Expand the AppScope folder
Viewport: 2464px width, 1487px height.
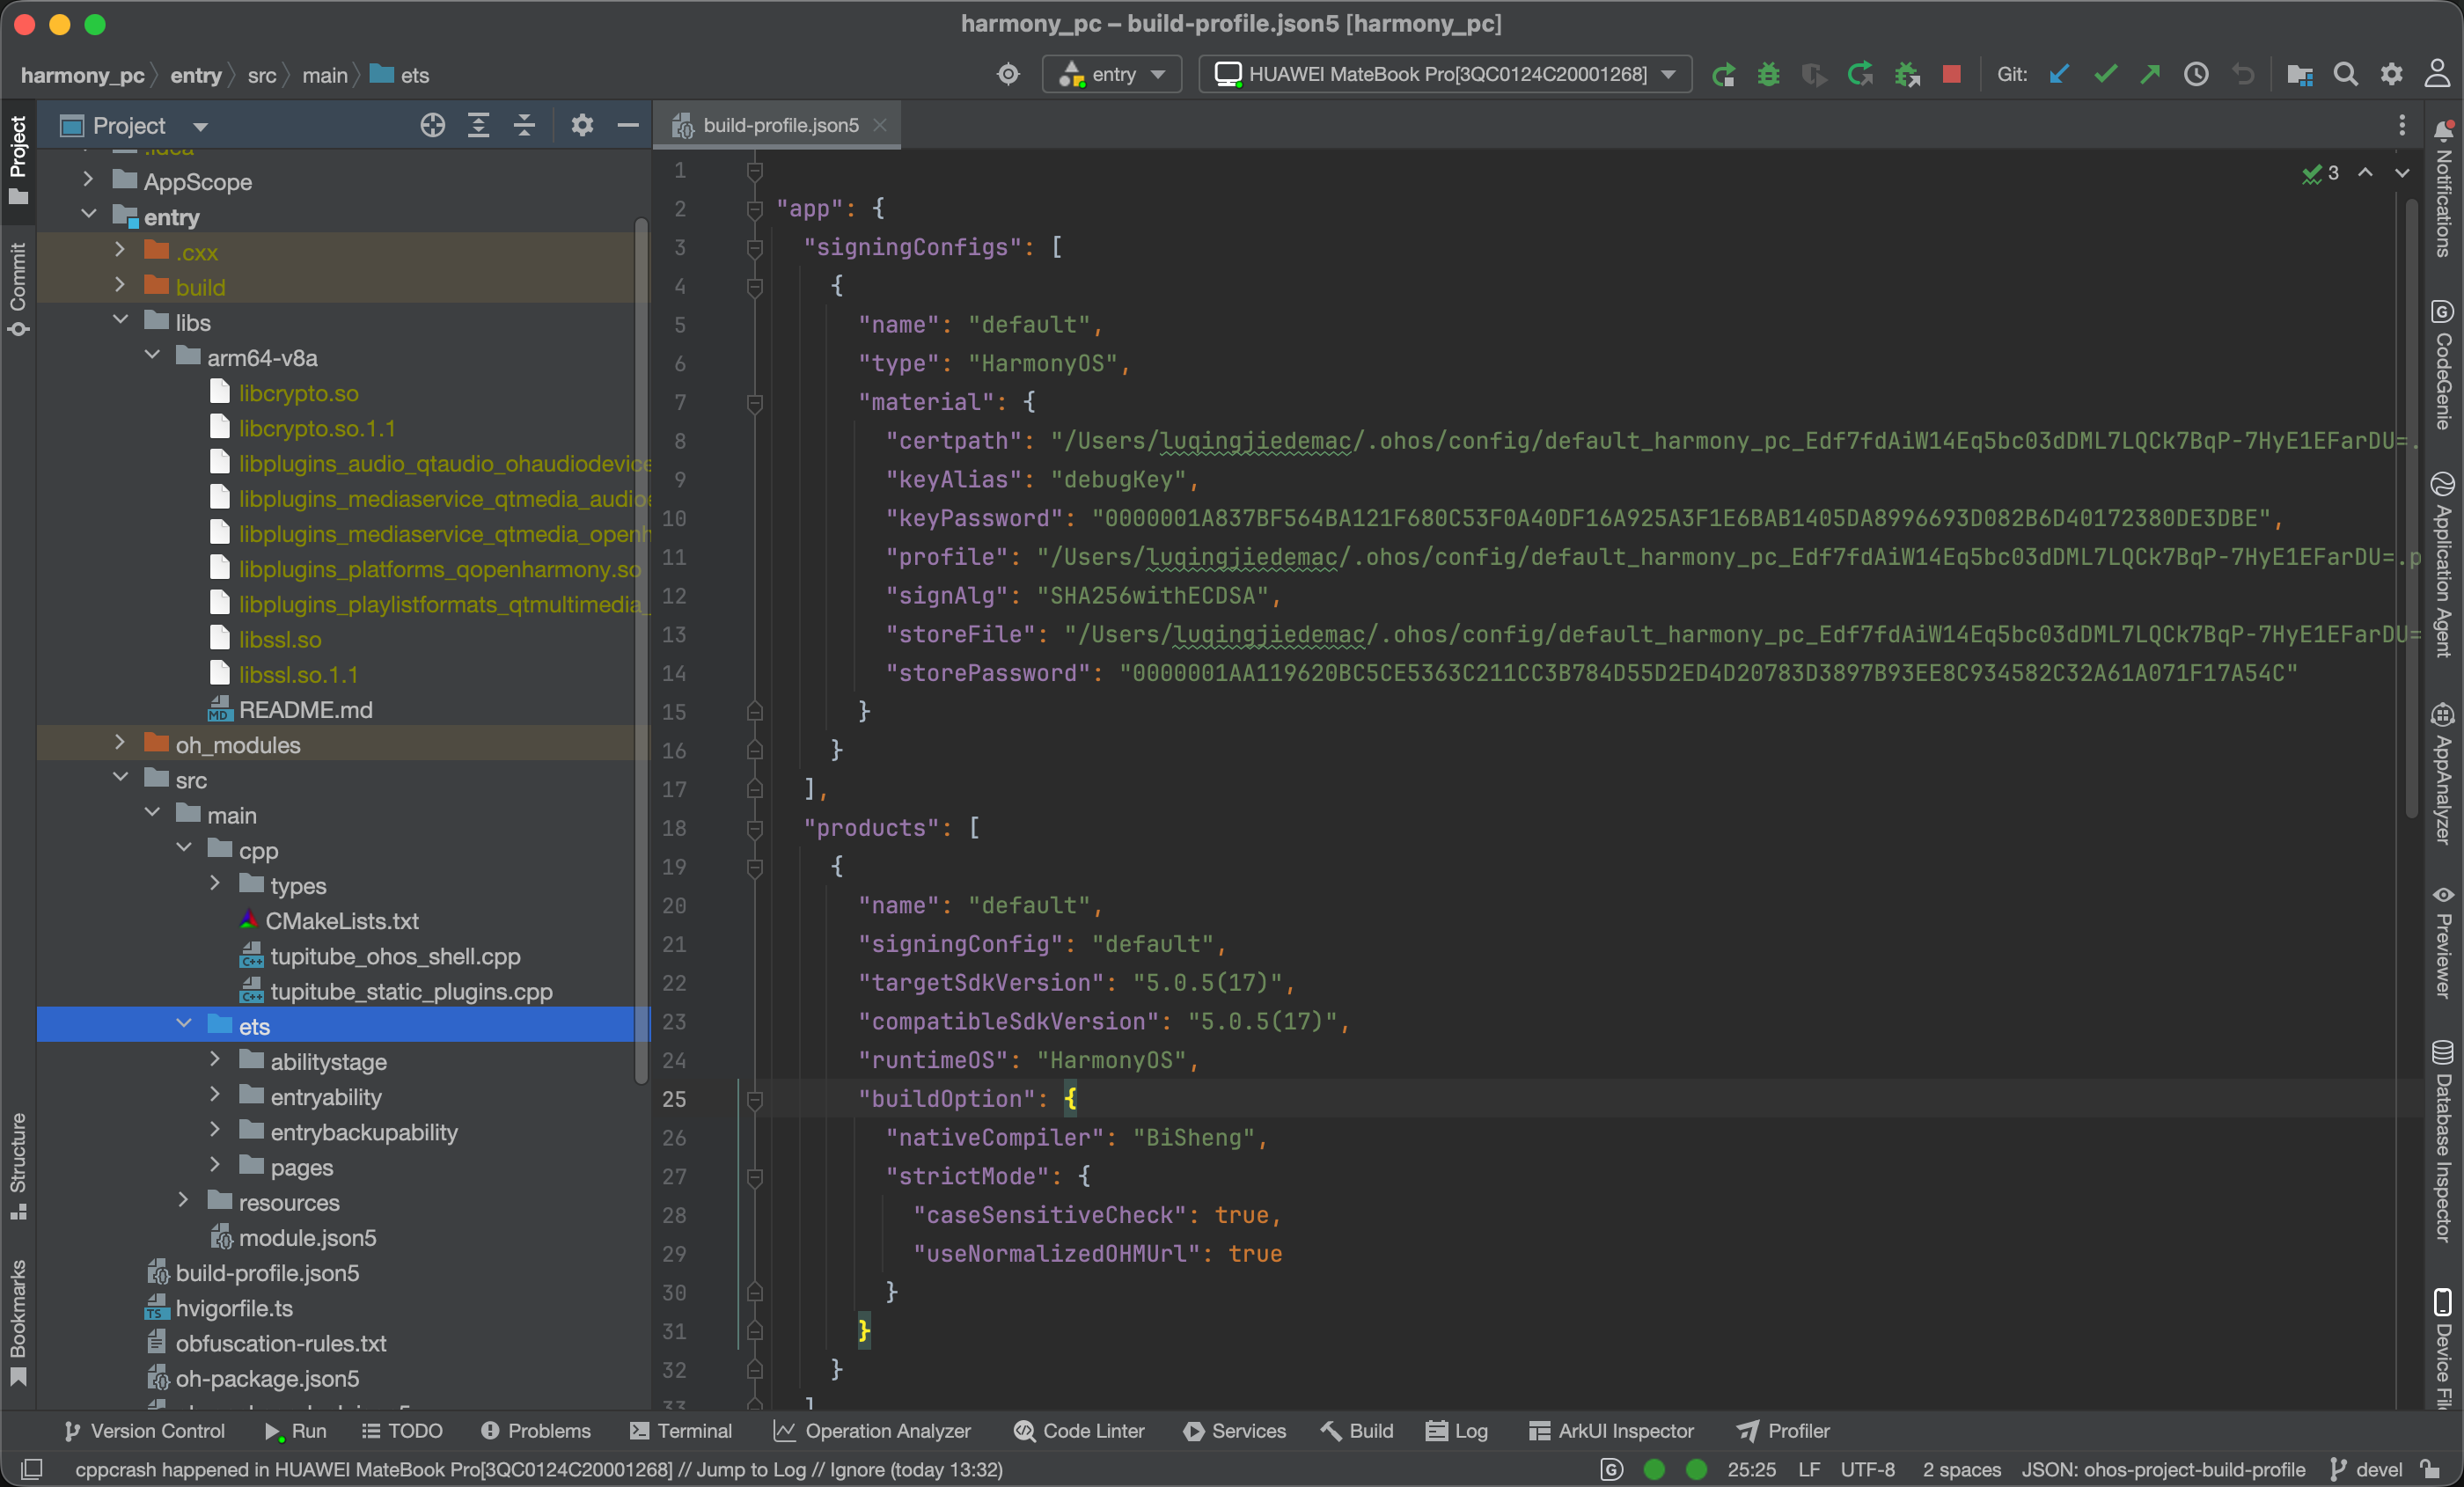point(88,181)
